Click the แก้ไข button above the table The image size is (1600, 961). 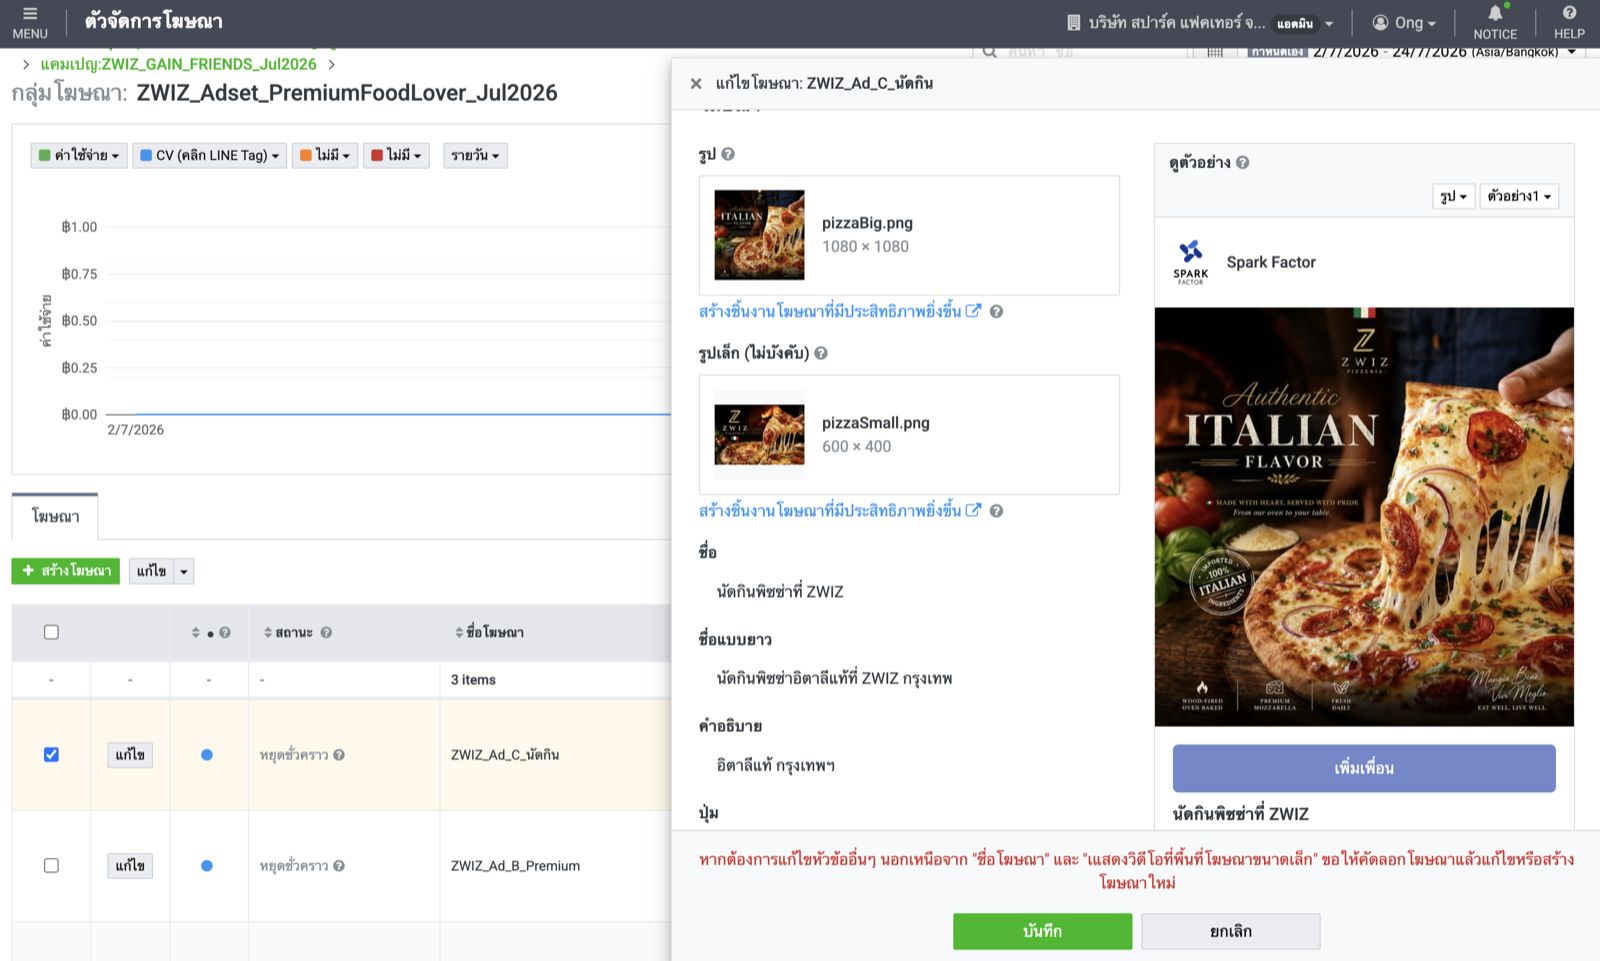tap(151, 571)
